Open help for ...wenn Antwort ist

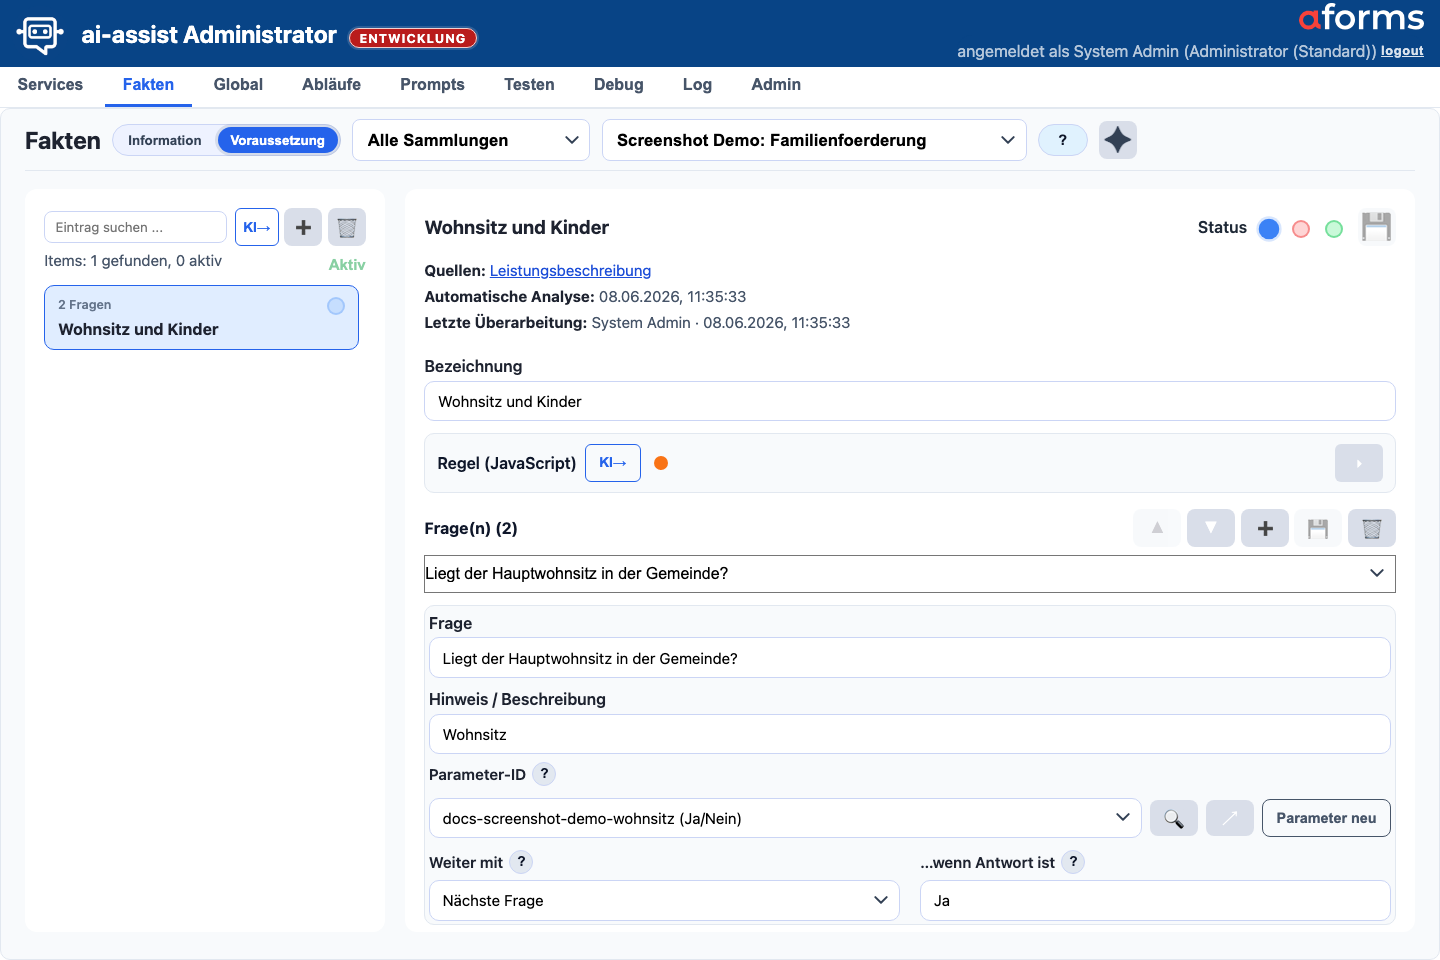(x=1073, y=862)
